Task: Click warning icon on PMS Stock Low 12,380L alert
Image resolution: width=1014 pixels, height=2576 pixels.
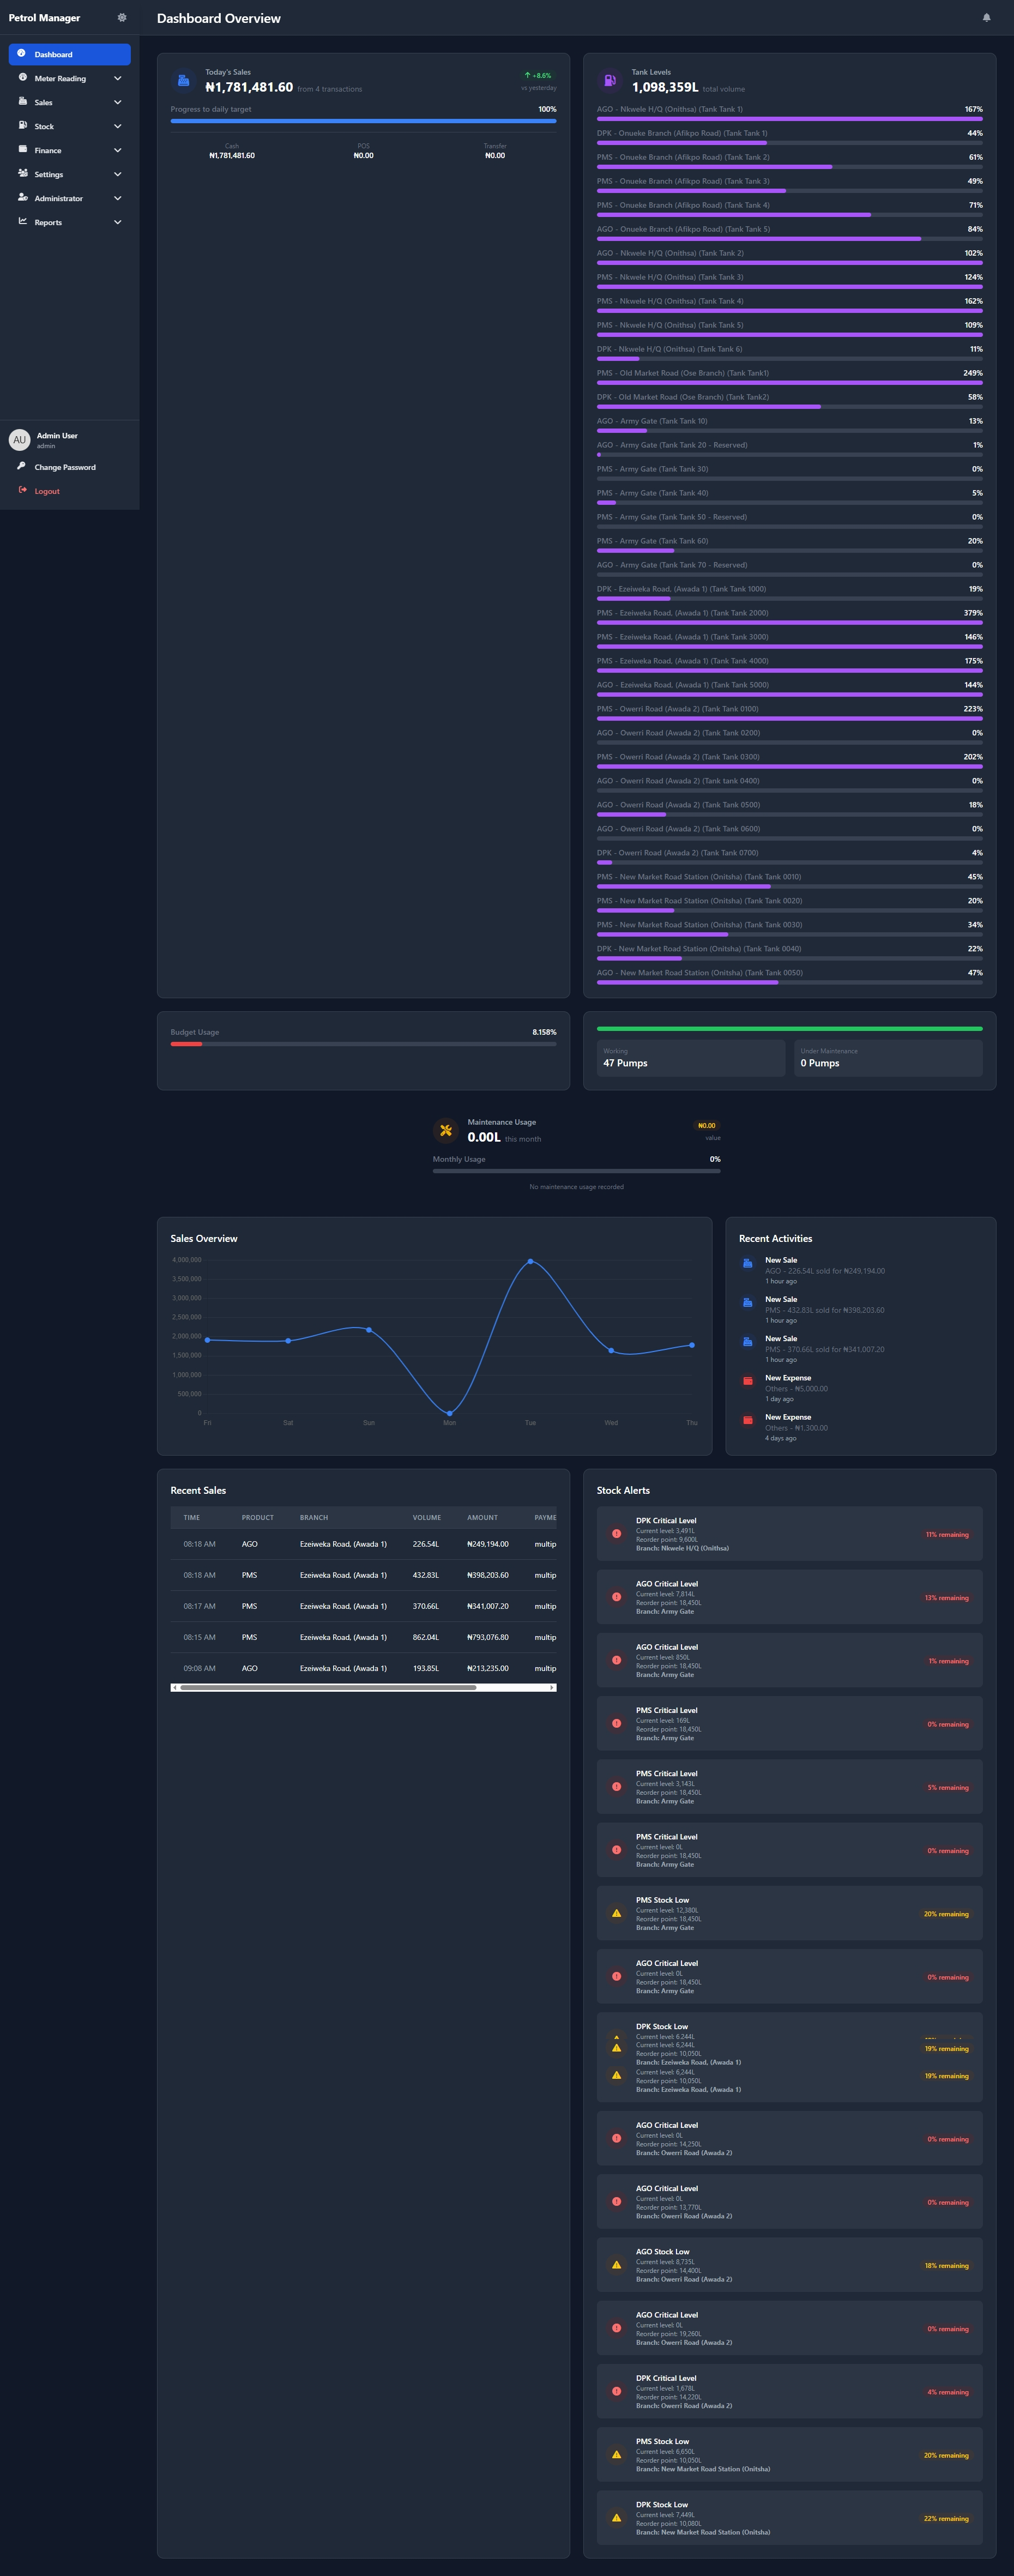Action: (616, 1914)
